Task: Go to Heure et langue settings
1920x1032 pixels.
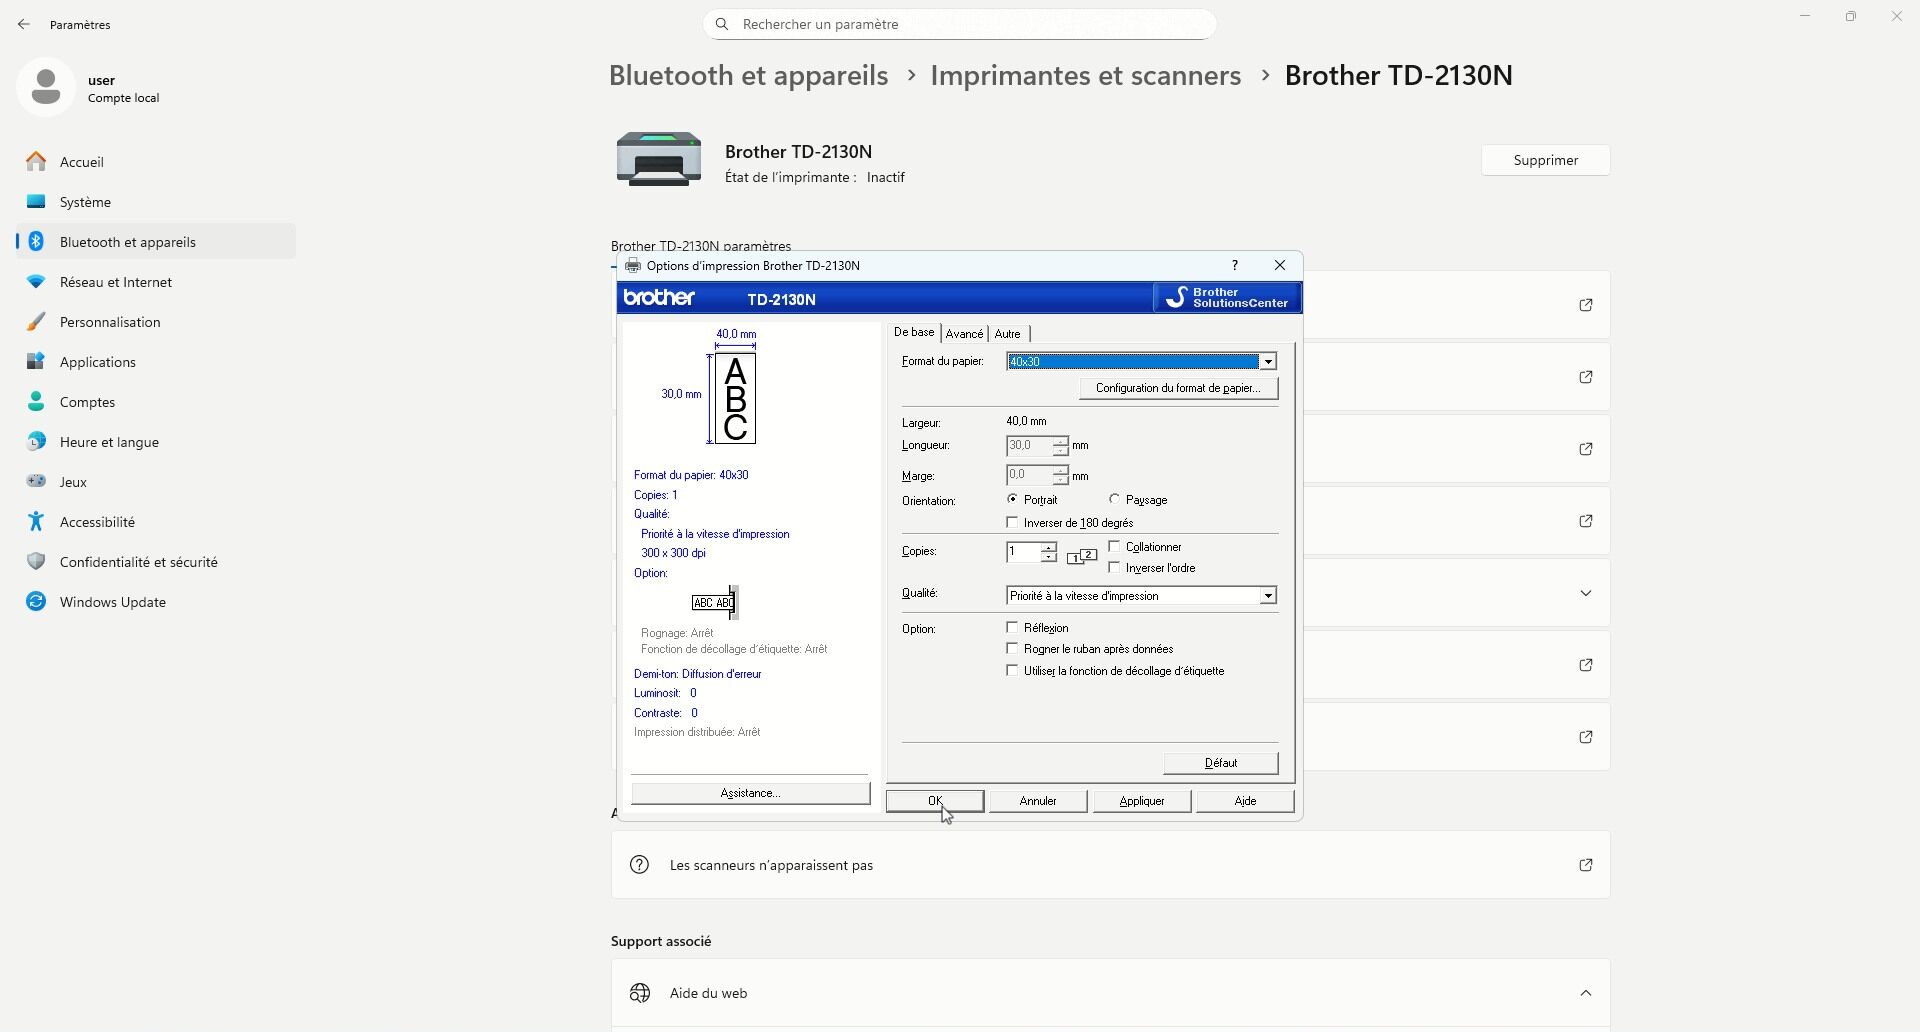Action: [x=156, y=442]
